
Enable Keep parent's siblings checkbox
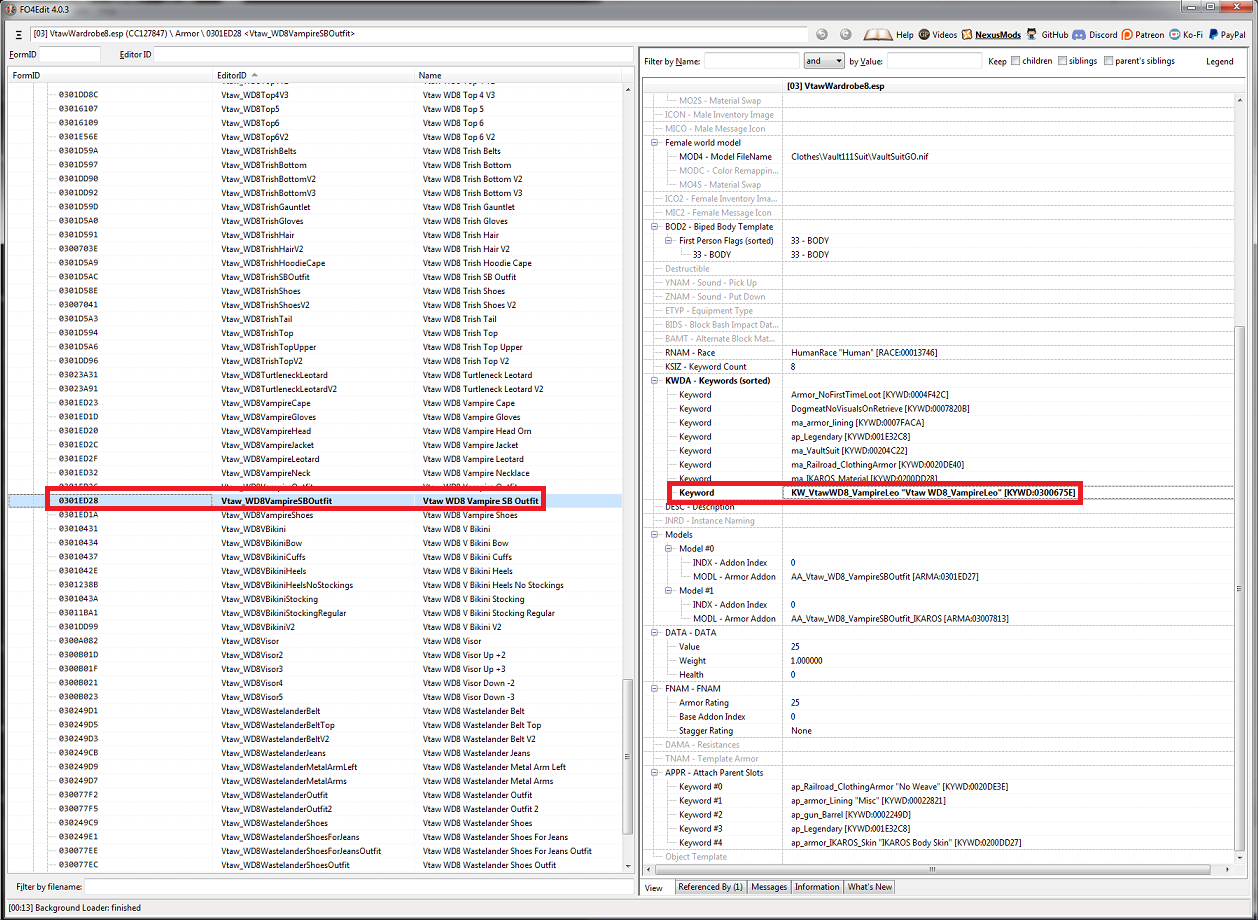pyautogui.click(x=1108, y=61)
